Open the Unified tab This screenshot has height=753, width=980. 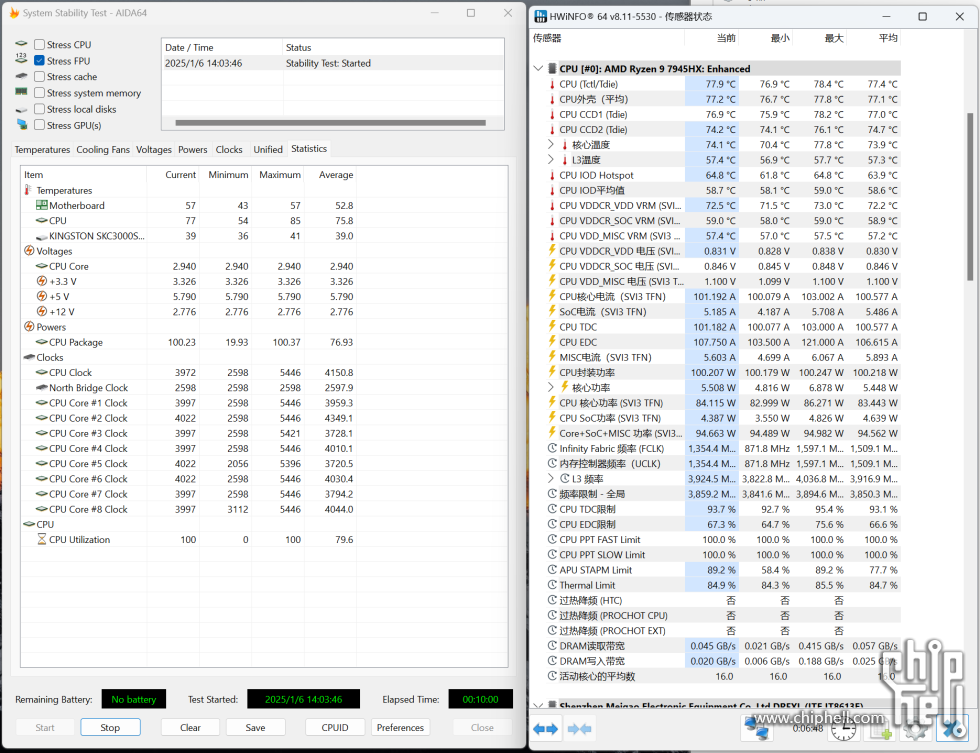268,150
